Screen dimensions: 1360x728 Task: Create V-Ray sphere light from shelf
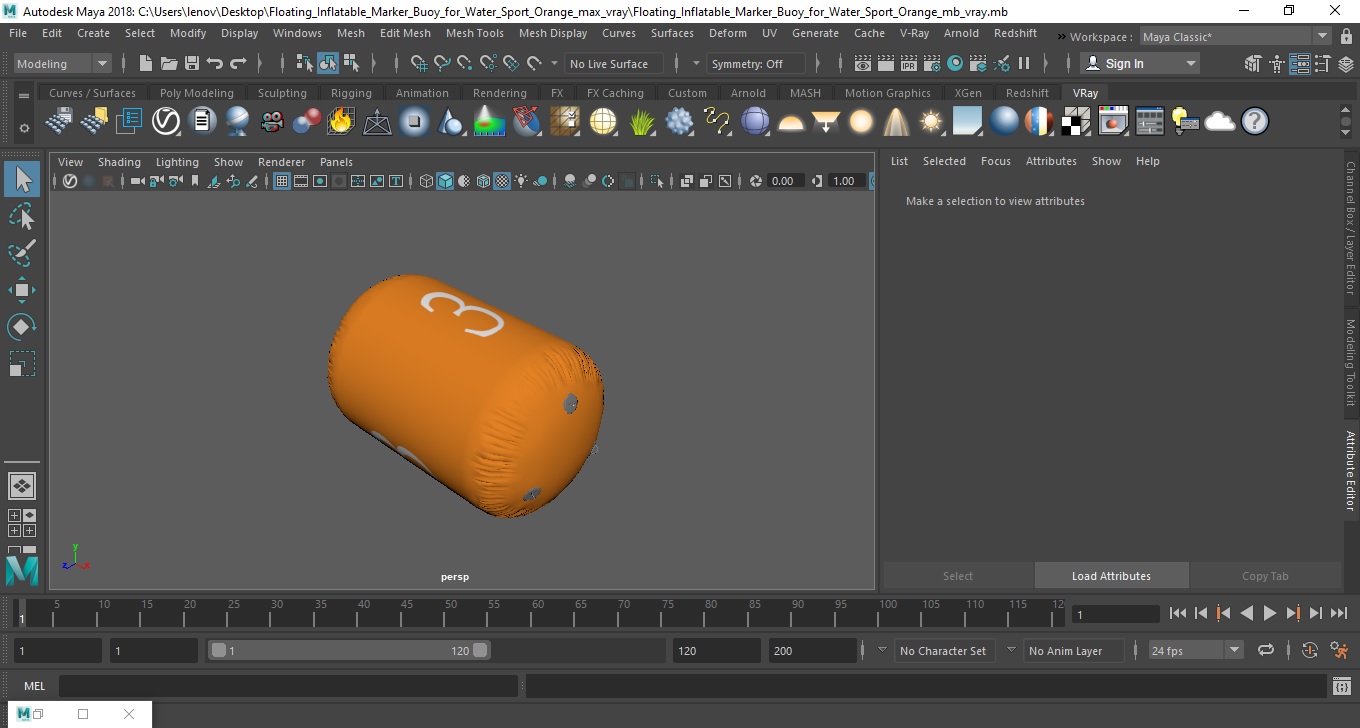861,122
